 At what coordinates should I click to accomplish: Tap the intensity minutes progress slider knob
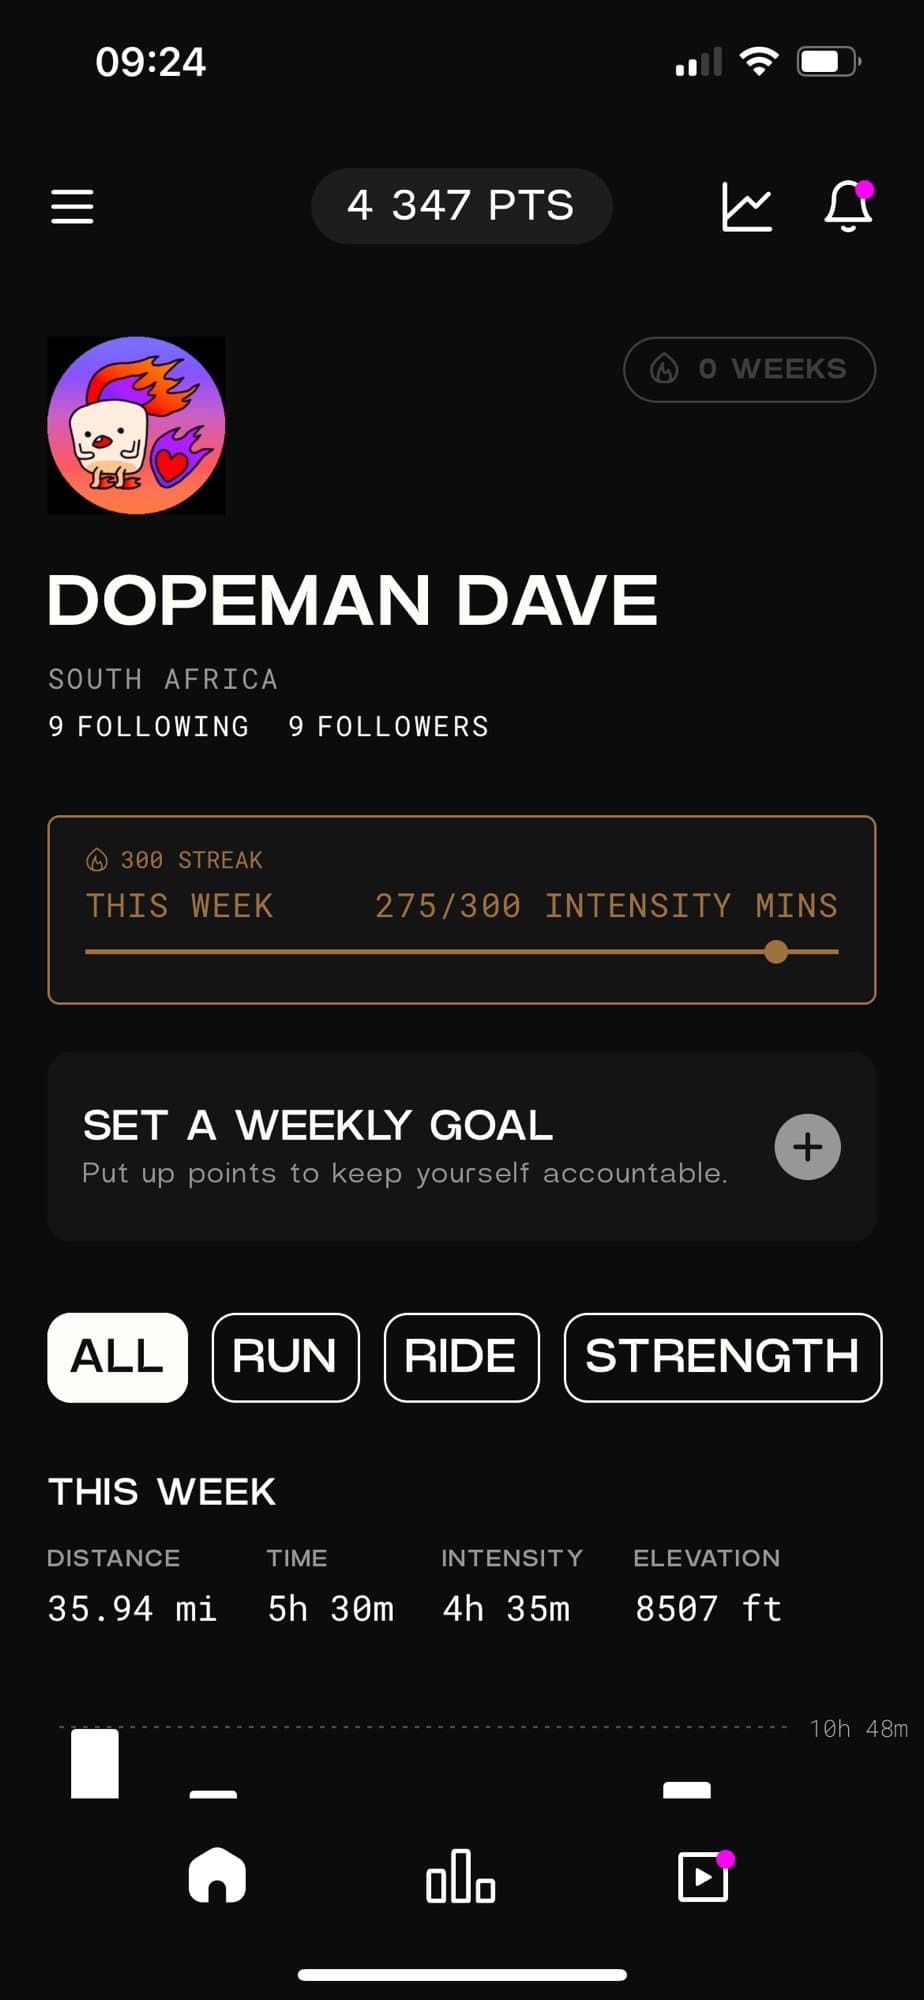coord(776,952)
